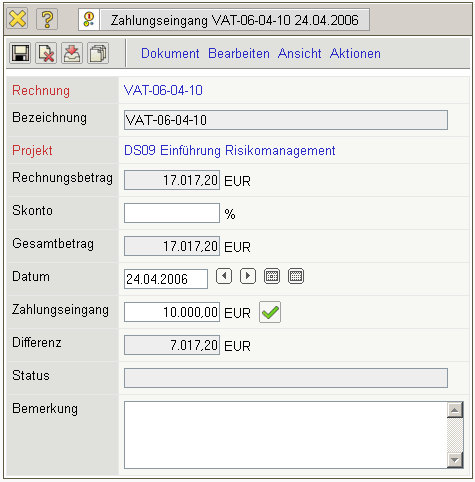The height and width of the screenshot is (482, 475).
Task: Click the first calendar icon beside the Datum arrows
Action: point(272,276)
